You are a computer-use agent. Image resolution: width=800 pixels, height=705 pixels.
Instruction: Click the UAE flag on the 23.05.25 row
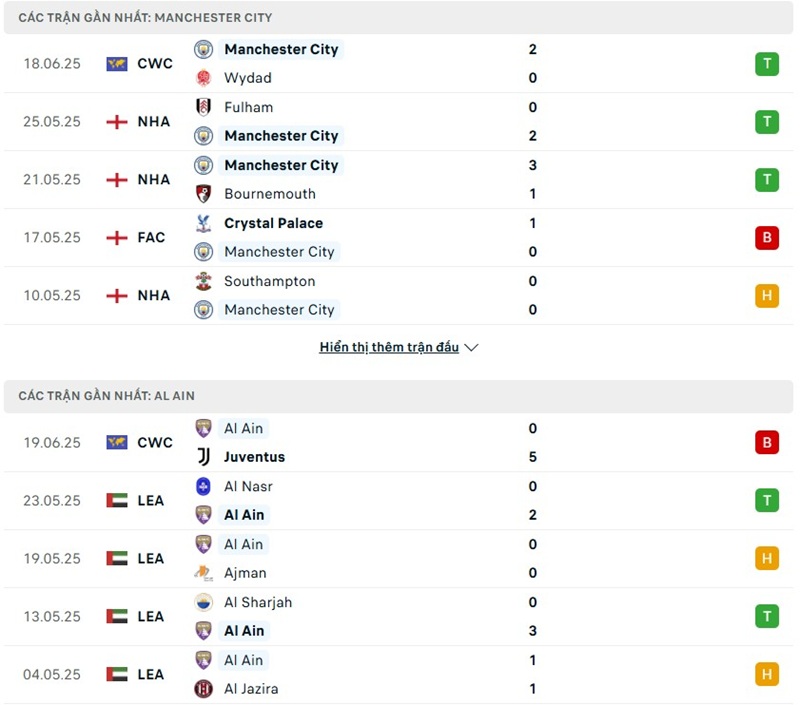click(x=117, y=500)
